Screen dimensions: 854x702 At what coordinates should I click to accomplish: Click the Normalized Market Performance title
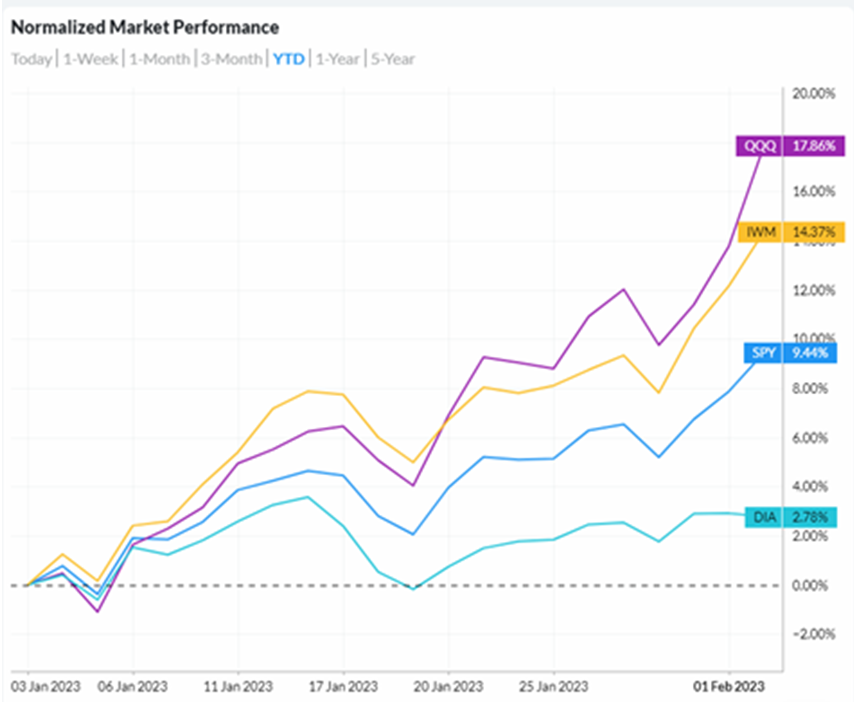click(x=145, y=27)
